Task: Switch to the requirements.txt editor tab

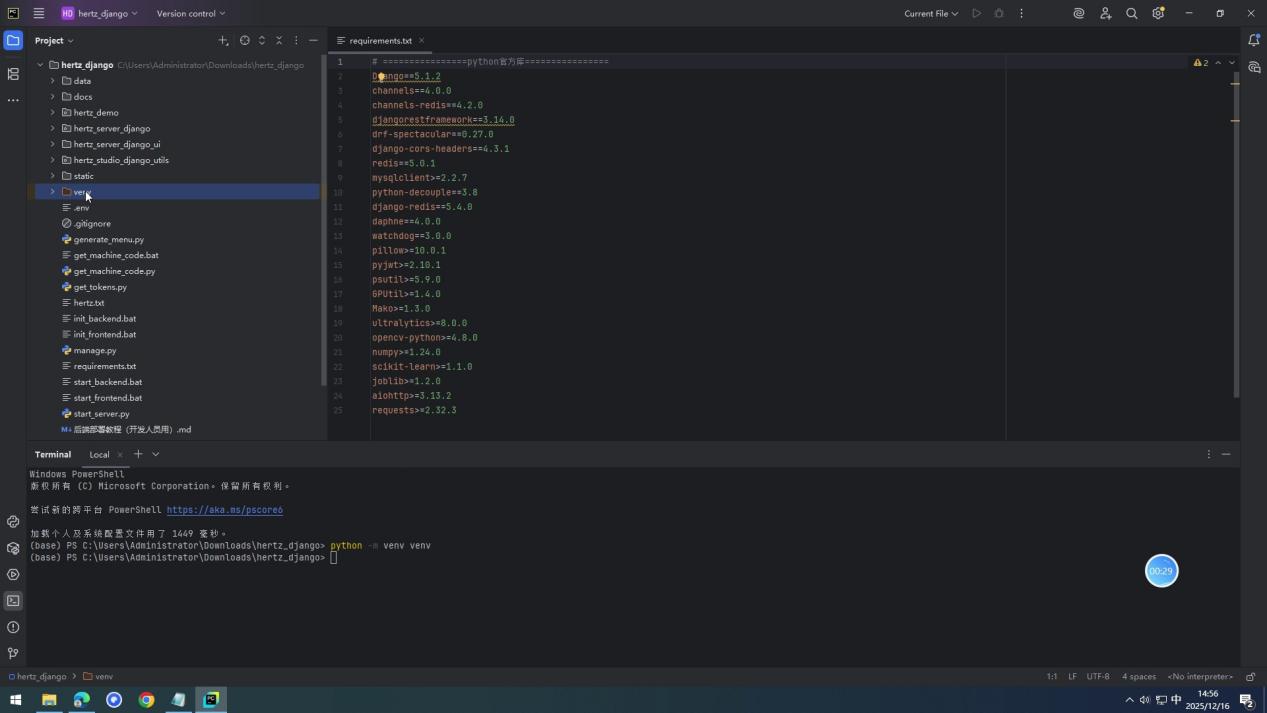Action: click(x=379, y=41)
